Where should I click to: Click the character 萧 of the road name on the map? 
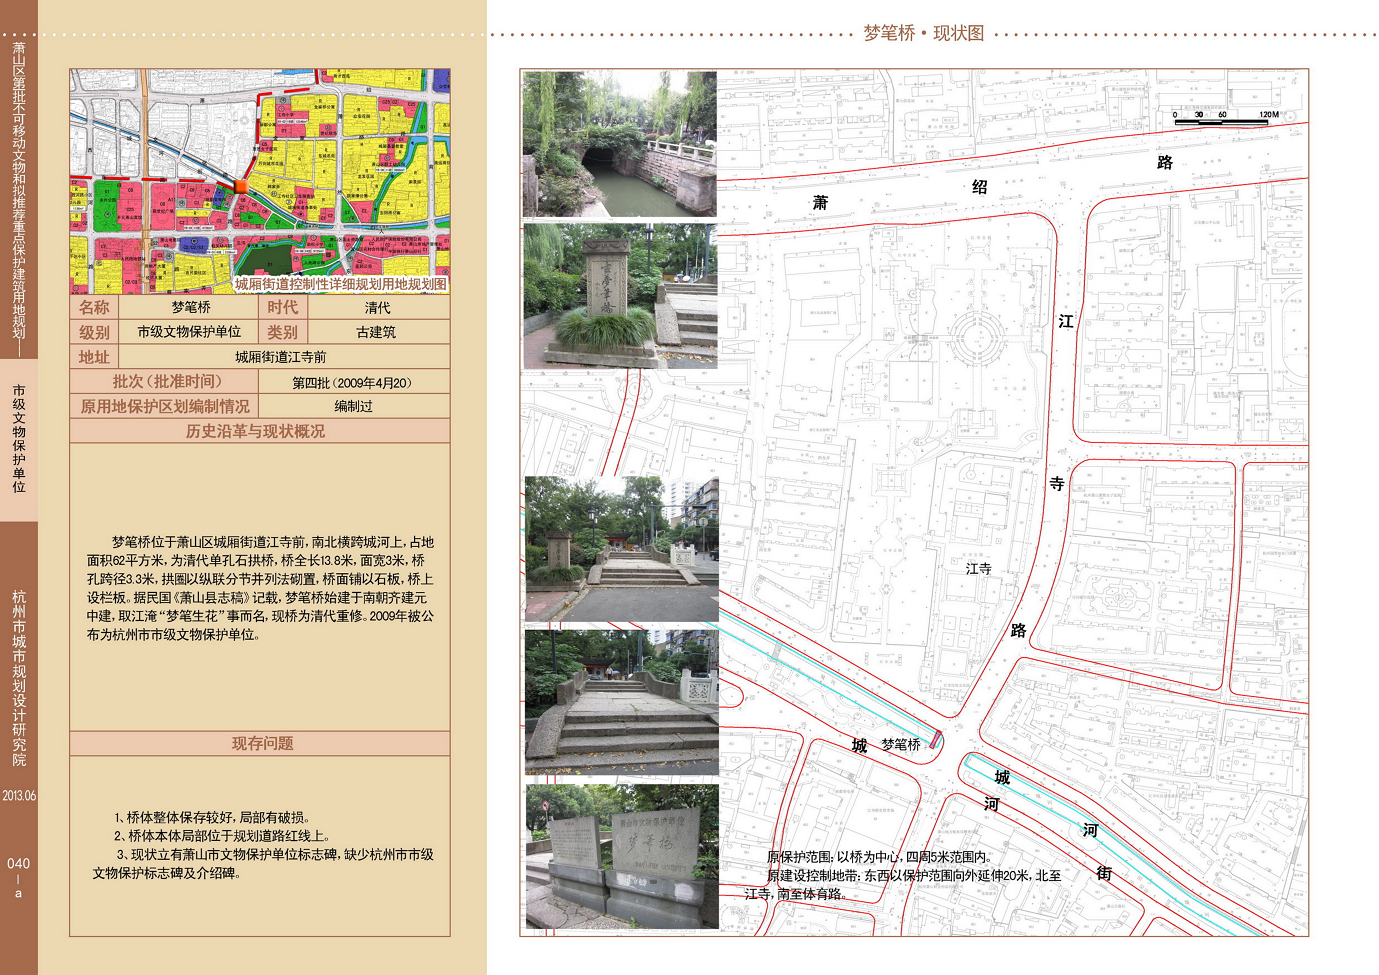click(x=820, y=203)
